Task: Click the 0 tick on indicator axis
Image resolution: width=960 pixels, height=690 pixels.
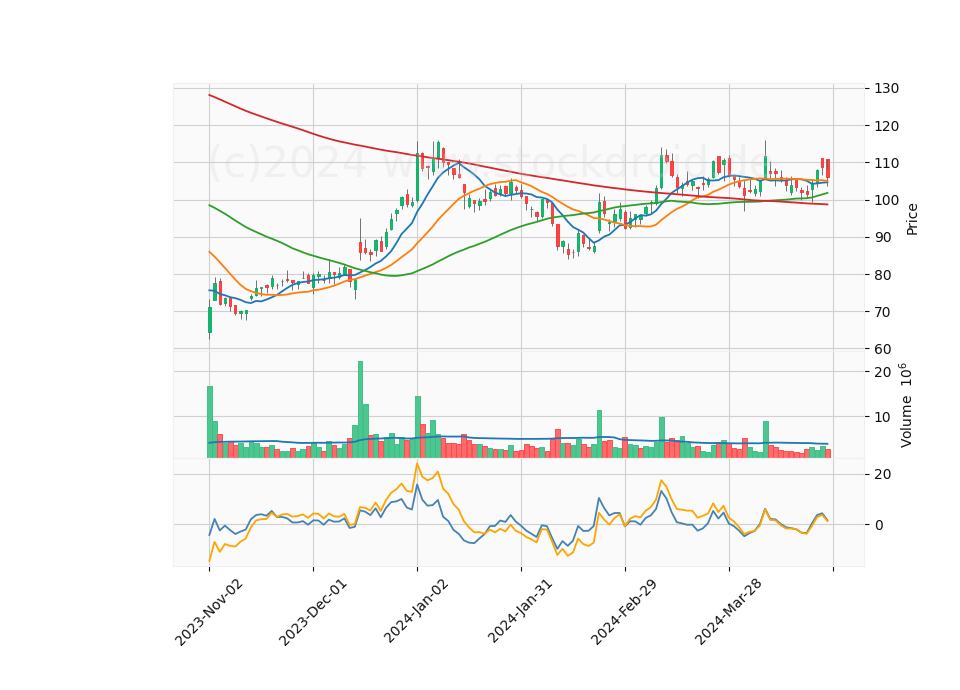Action: [x=879, y=525]
